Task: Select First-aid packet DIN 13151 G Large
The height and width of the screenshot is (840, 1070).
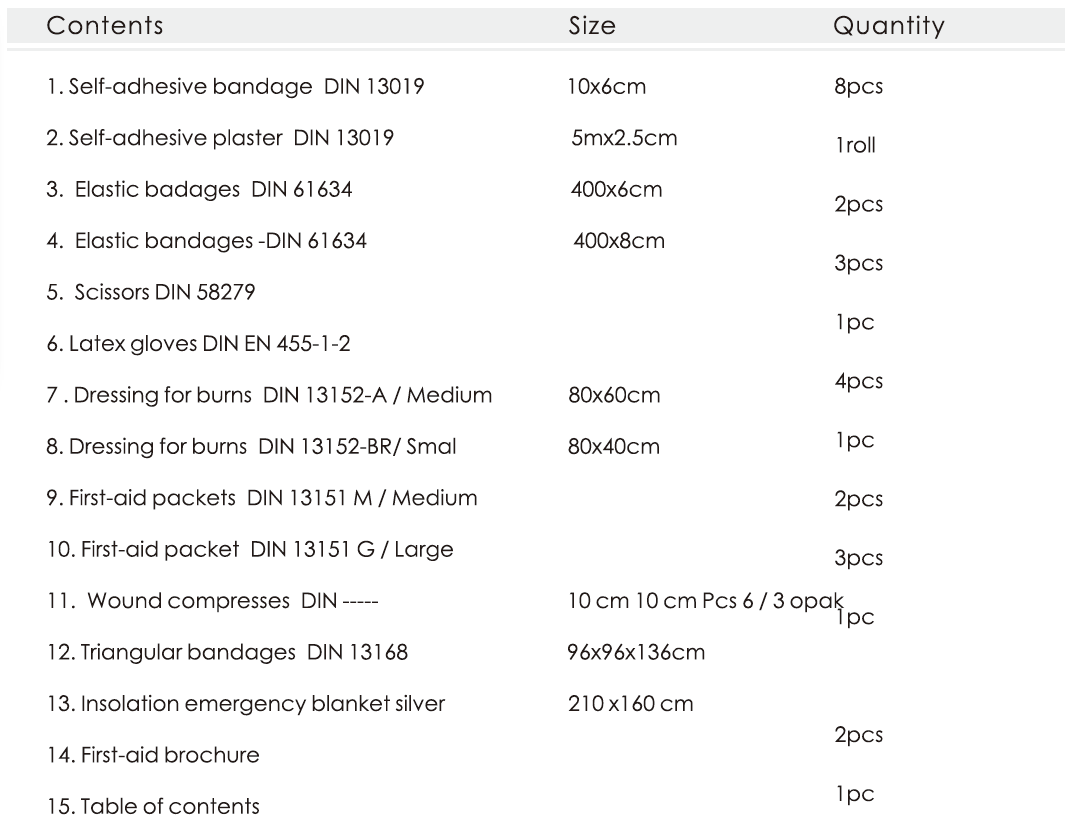Action: pos(250,549)
